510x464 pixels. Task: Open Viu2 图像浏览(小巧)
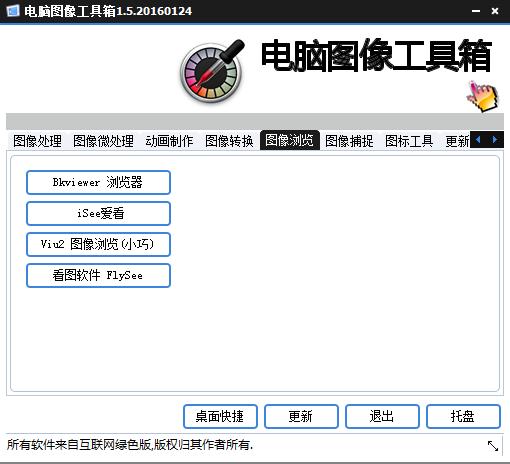coord(98,244)
